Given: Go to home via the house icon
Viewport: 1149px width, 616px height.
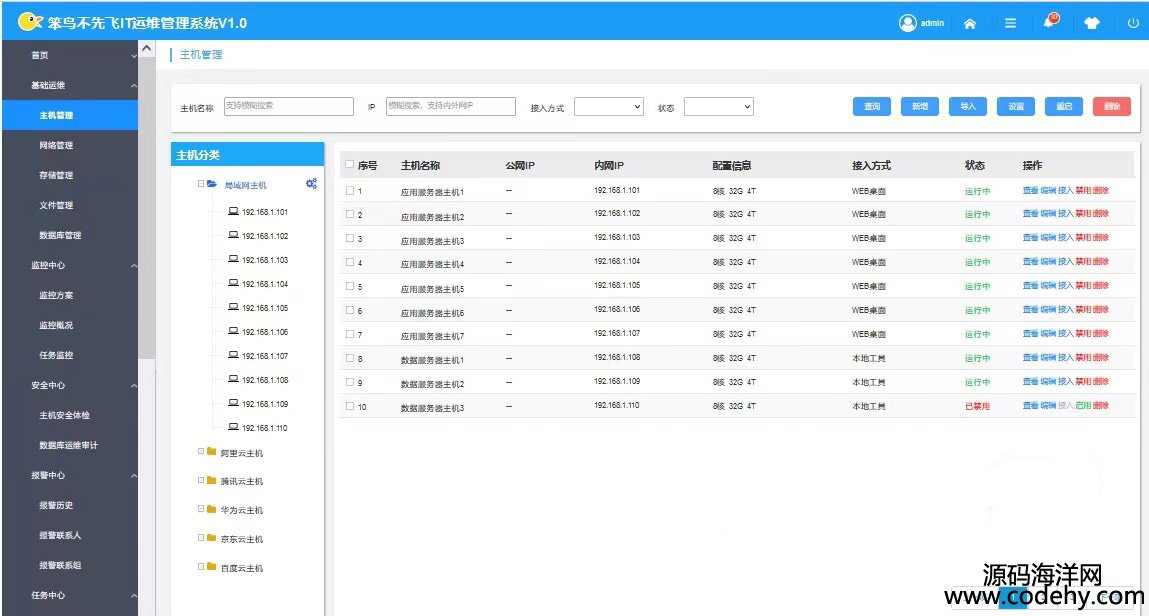Looking at the screenshot, I should point(969,23).
